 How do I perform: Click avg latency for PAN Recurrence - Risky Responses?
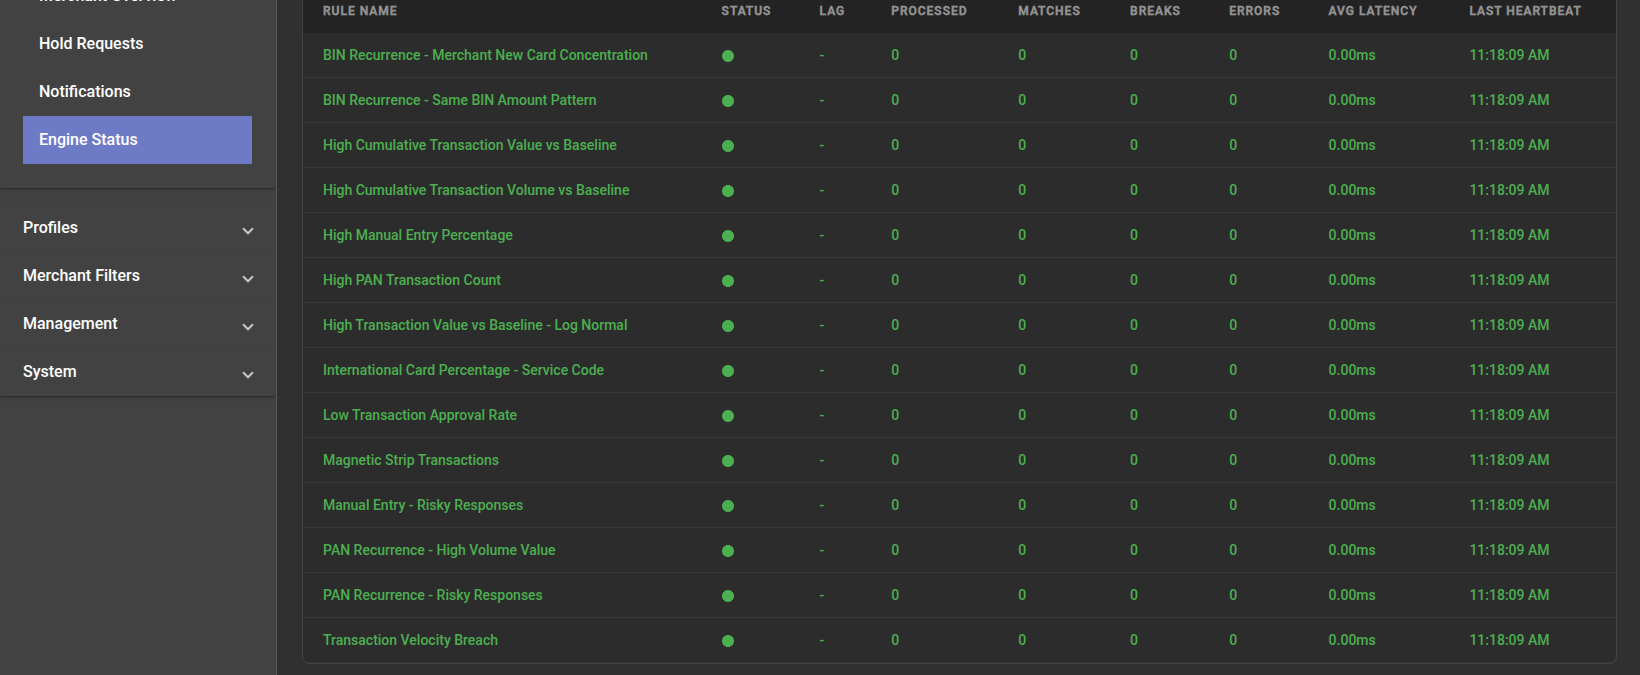coord(1352,595)
